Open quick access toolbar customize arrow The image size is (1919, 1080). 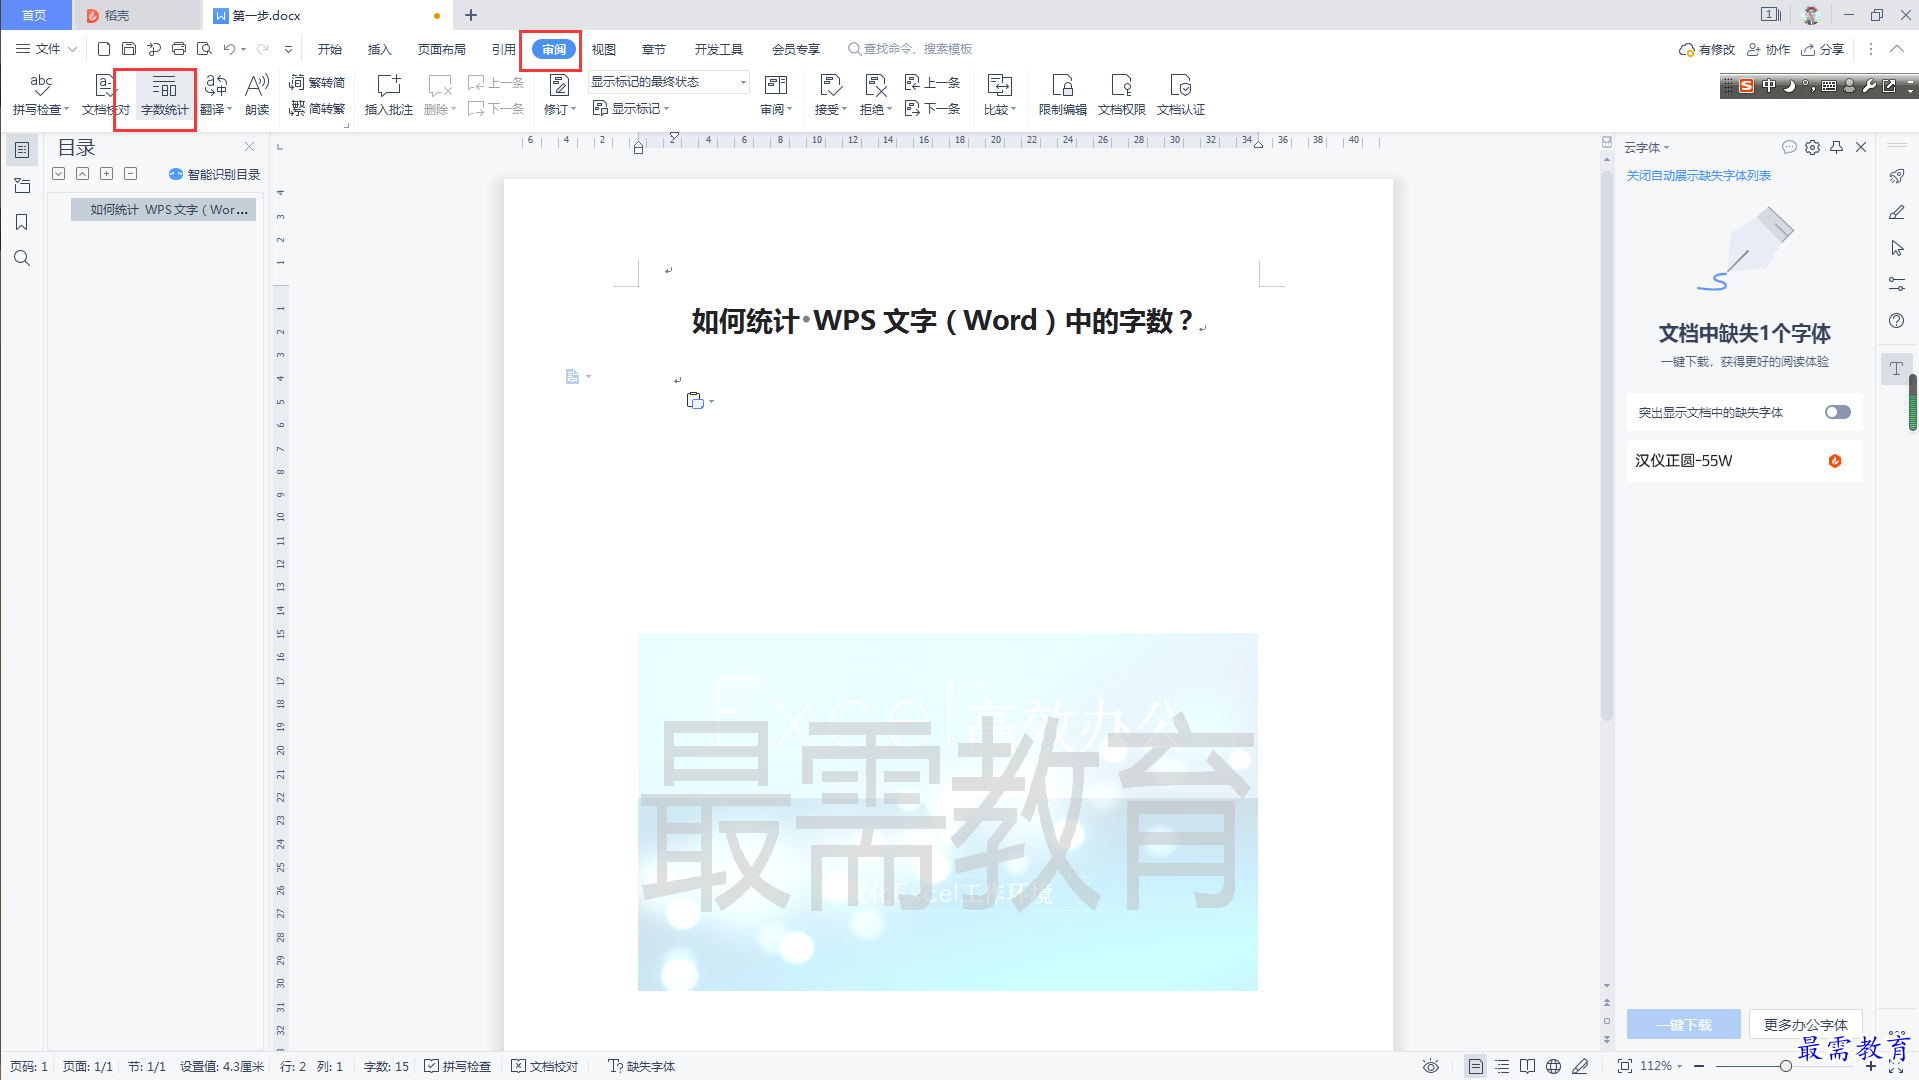289,49
